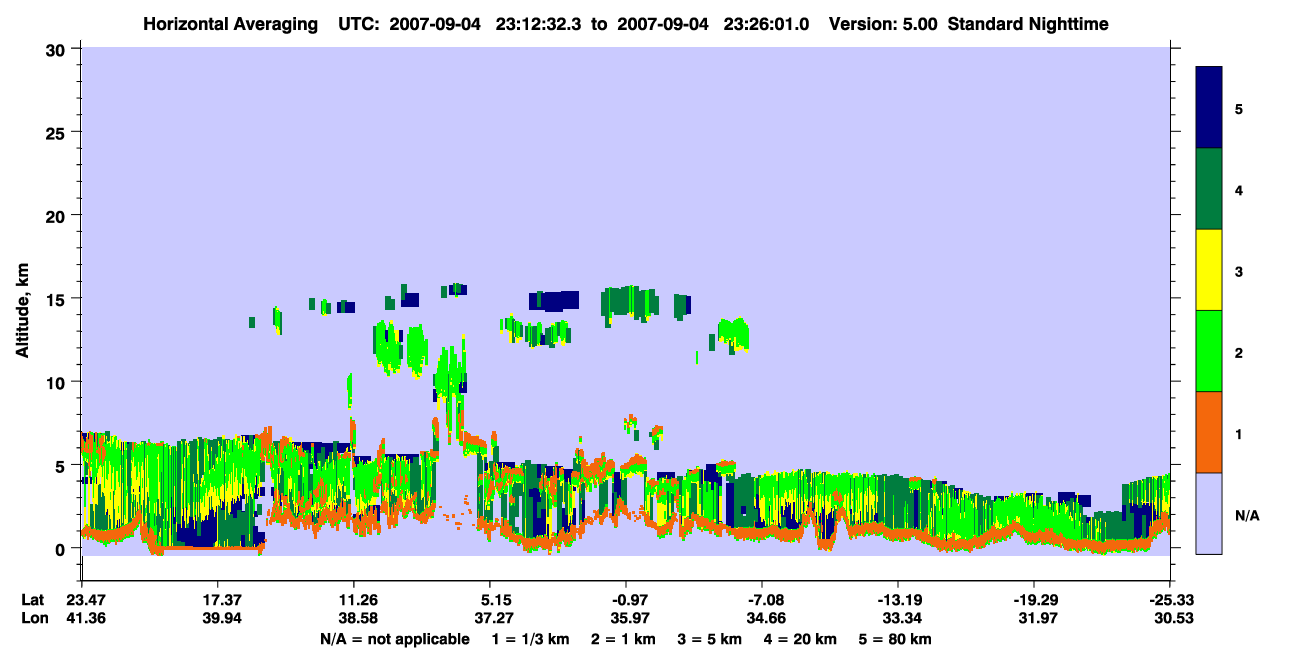Viewport: 1300px width, 667px height.
Task: Click the 'Lat' row label
Action: tap(33, 600)
